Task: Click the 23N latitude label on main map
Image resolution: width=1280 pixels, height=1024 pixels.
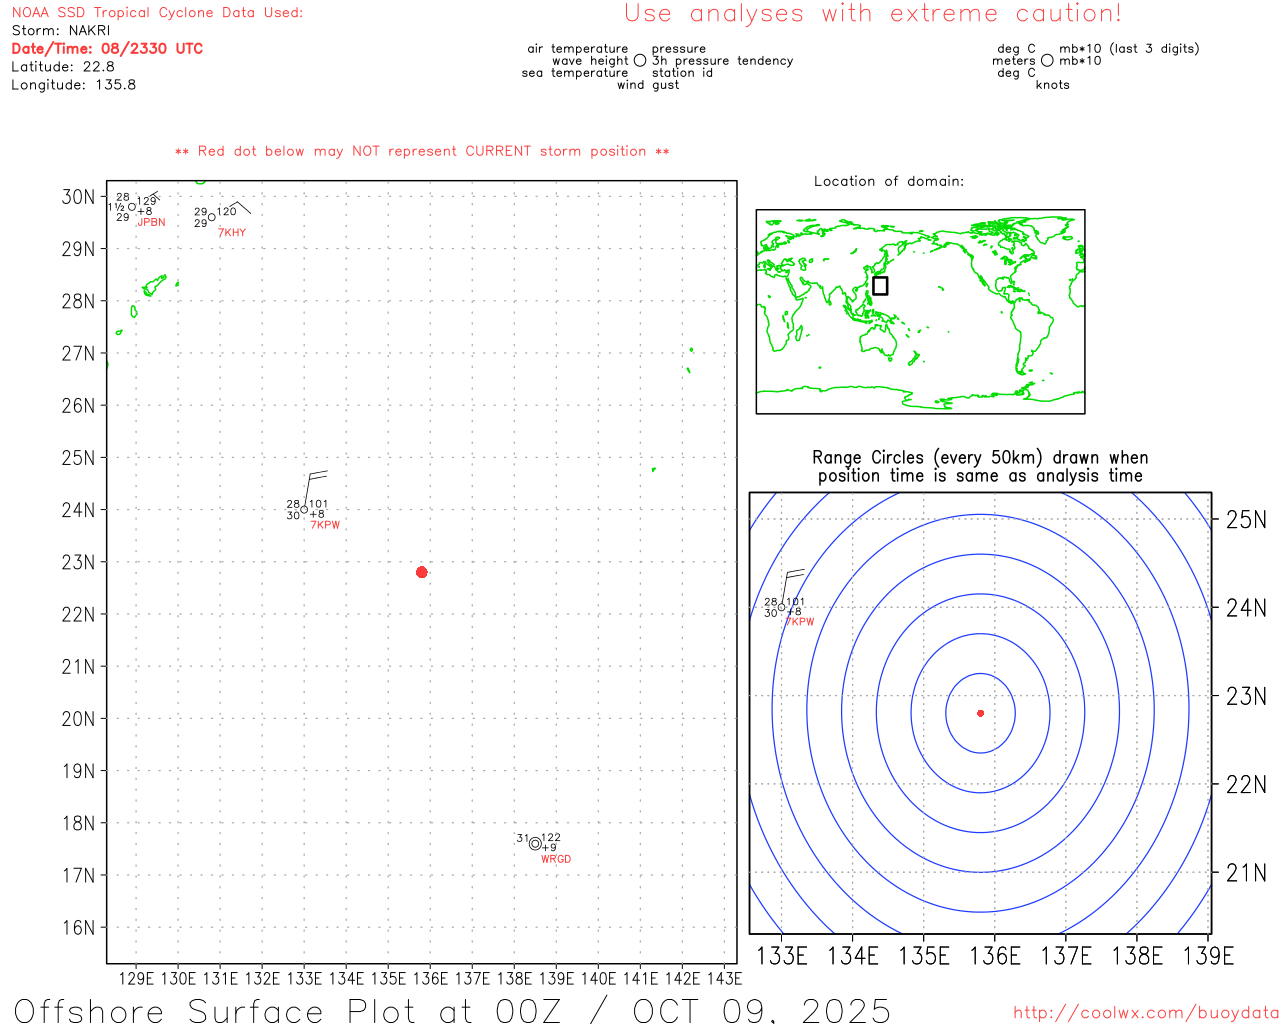Action: tap(78, 562)
